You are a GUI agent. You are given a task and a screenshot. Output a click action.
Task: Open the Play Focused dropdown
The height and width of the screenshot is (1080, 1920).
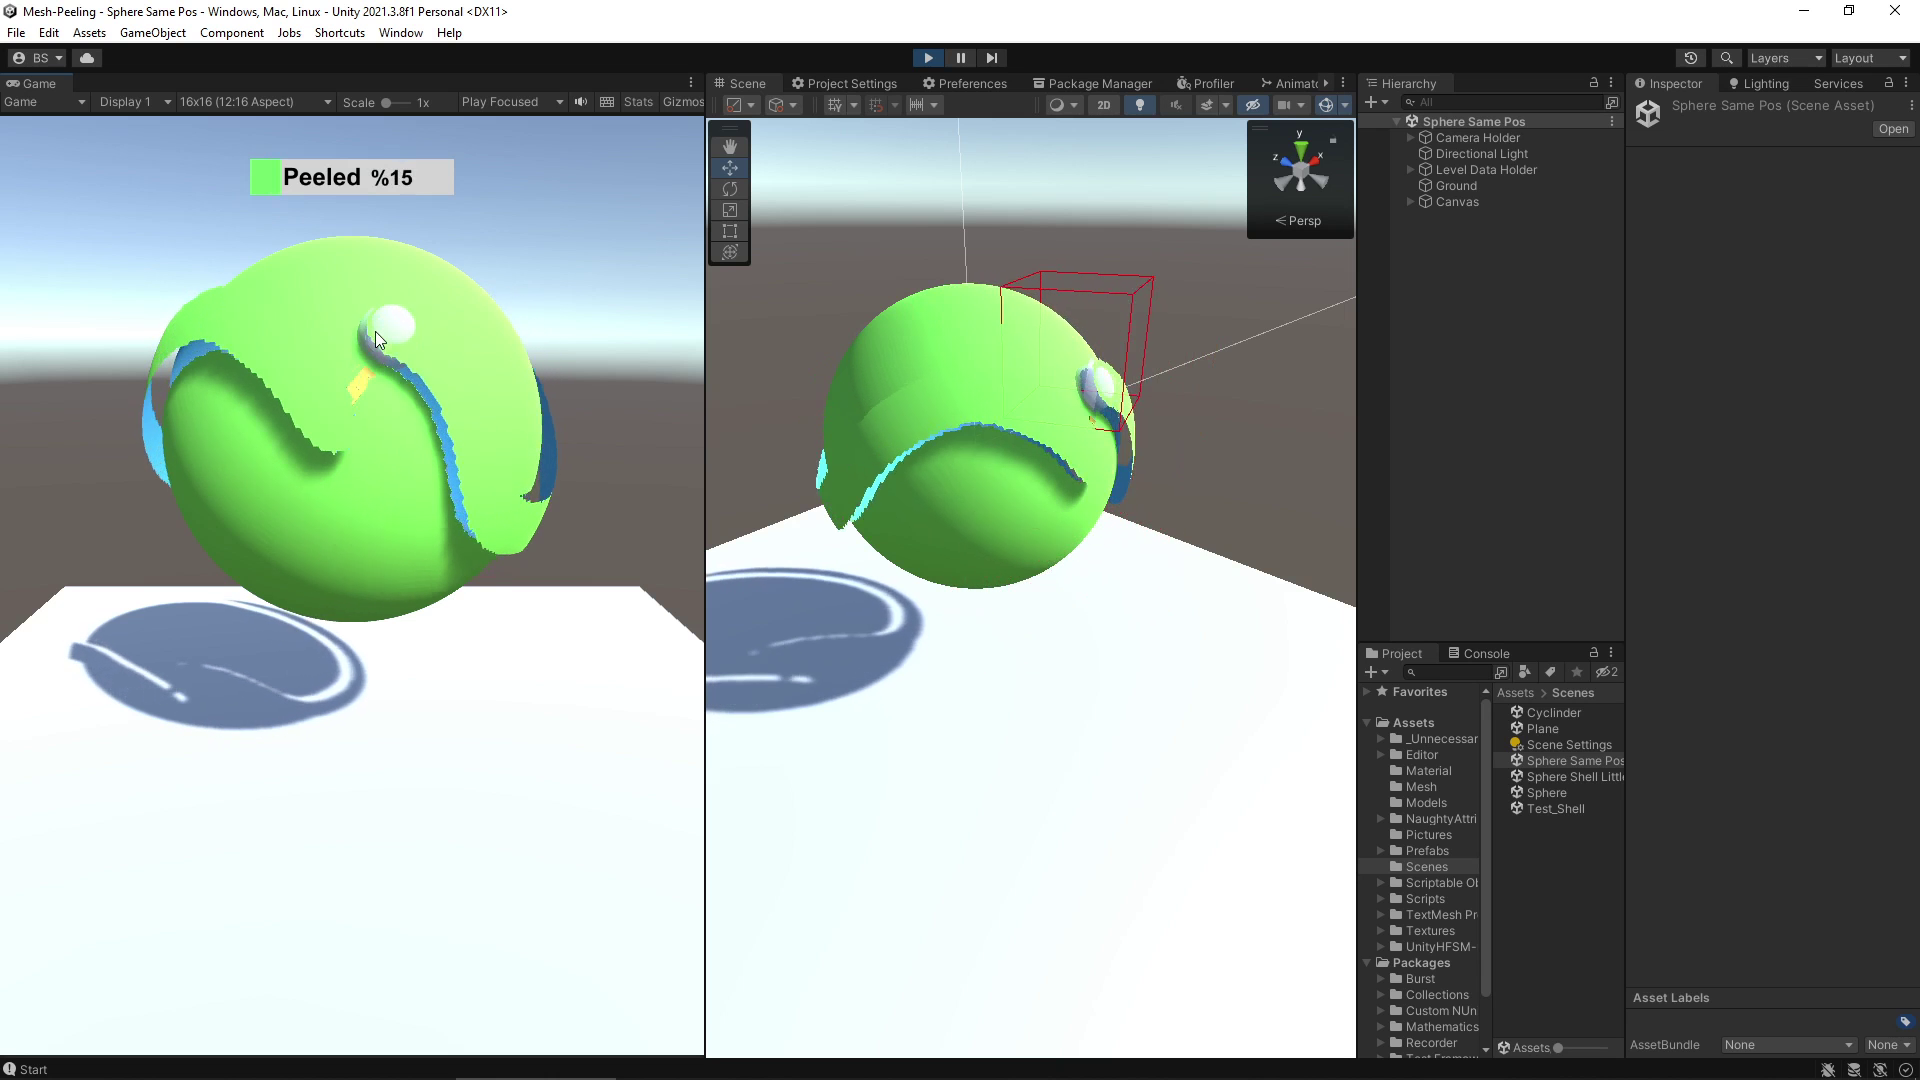511,102
